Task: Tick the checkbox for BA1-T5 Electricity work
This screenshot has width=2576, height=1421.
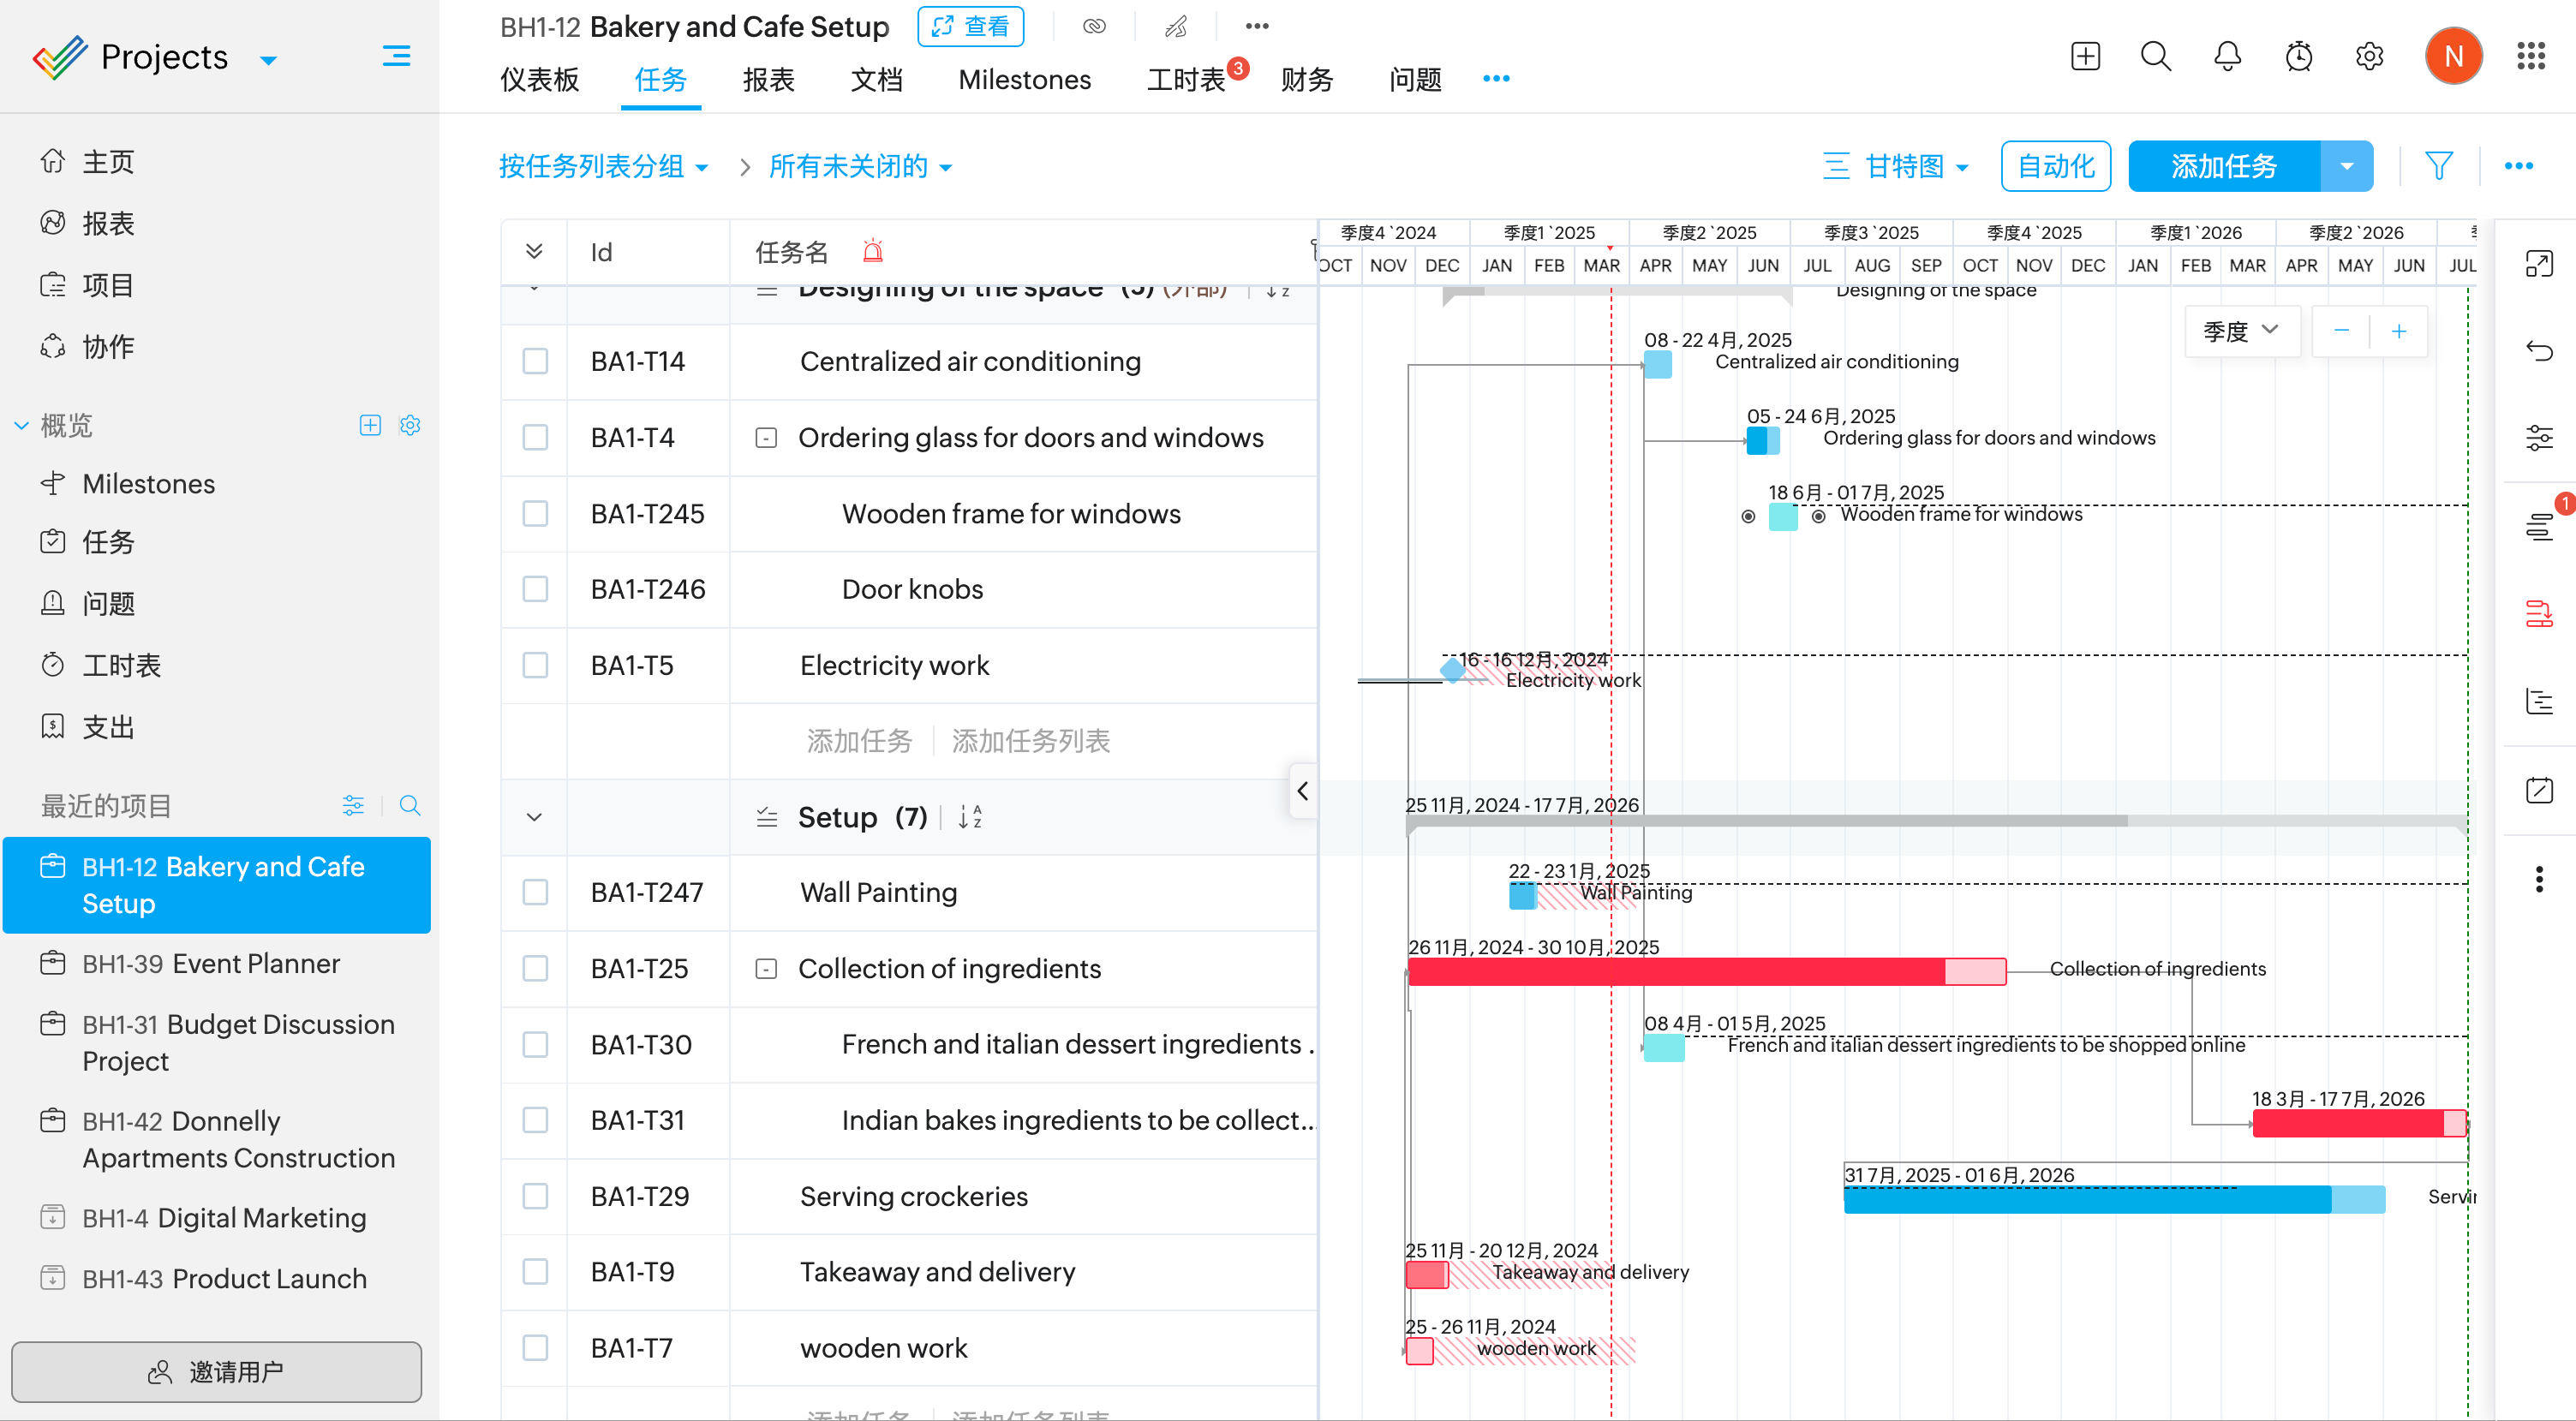Action: click(x=535, y=665)
